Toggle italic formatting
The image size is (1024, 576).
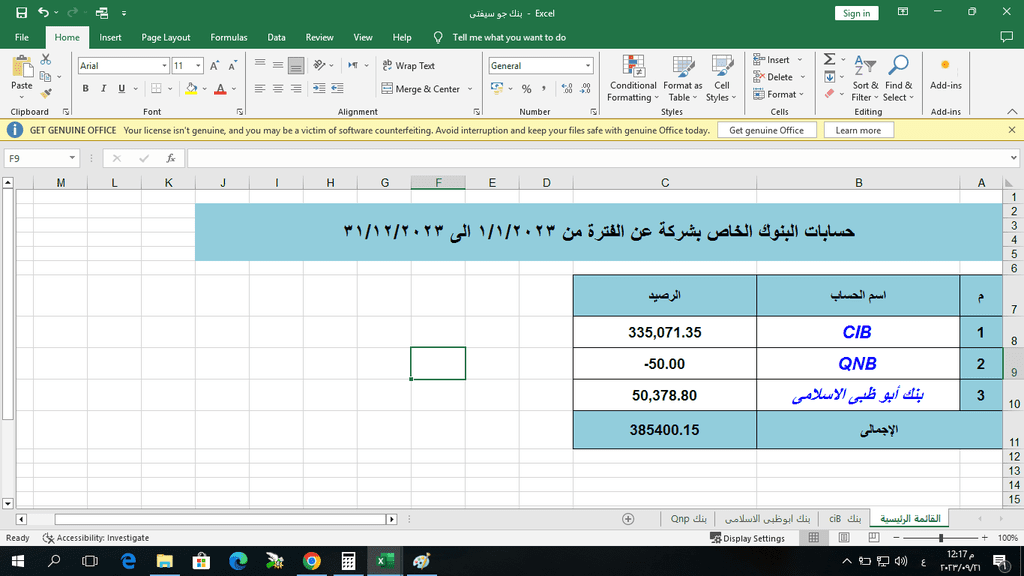point(103,88)
